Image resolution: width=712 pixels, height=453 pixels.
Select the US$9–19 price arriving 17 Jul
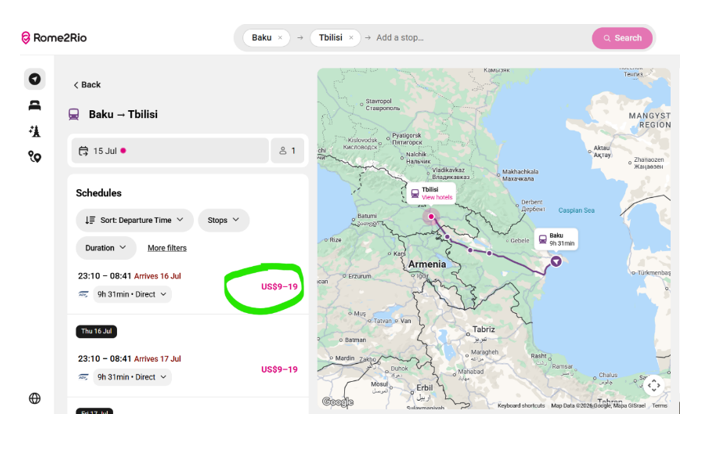pos(279,369)
